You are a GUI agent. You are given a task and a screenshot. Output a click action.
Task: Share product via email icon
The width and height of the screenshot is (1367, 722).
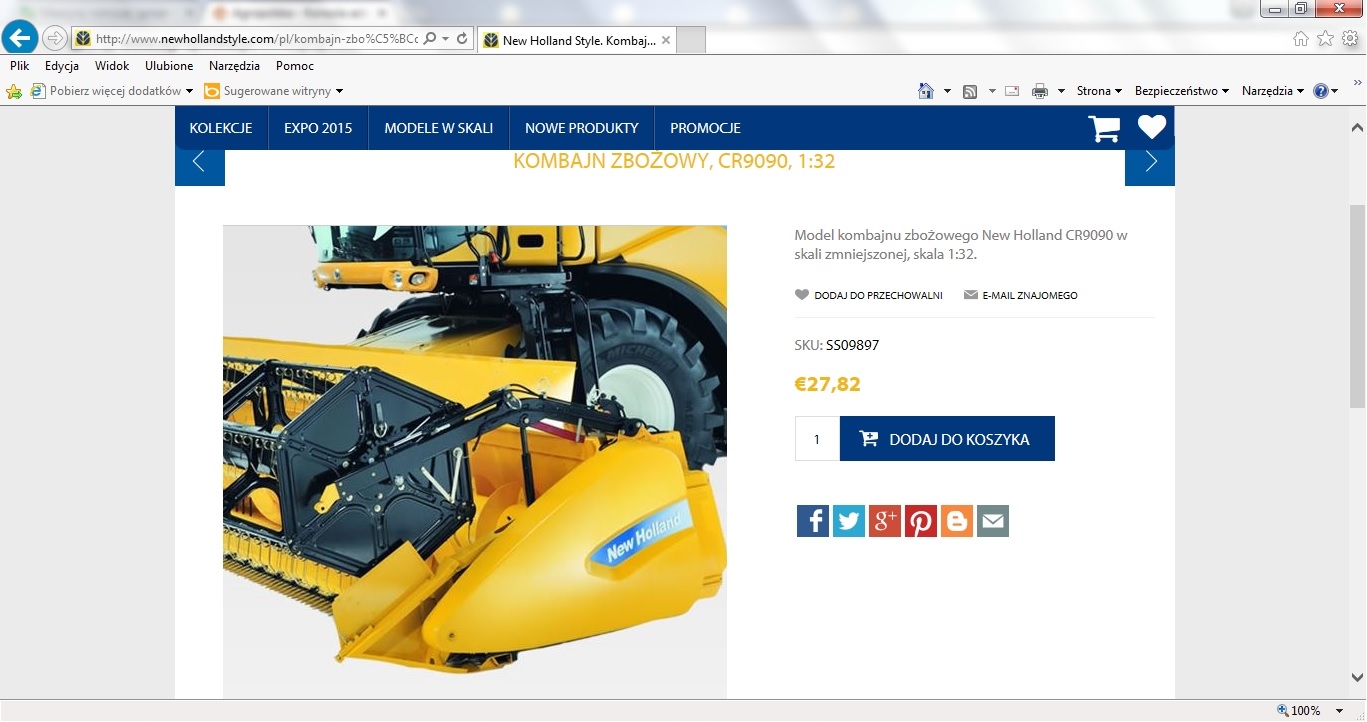click(993, 521)
